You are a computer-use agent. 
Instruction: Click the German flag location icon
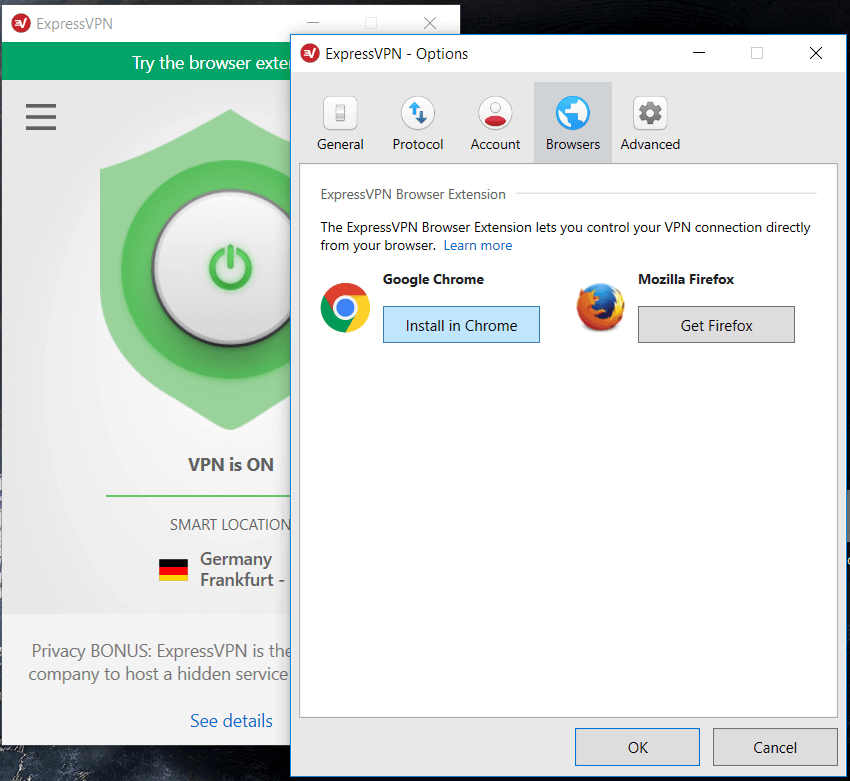click(x=173, y=570)
